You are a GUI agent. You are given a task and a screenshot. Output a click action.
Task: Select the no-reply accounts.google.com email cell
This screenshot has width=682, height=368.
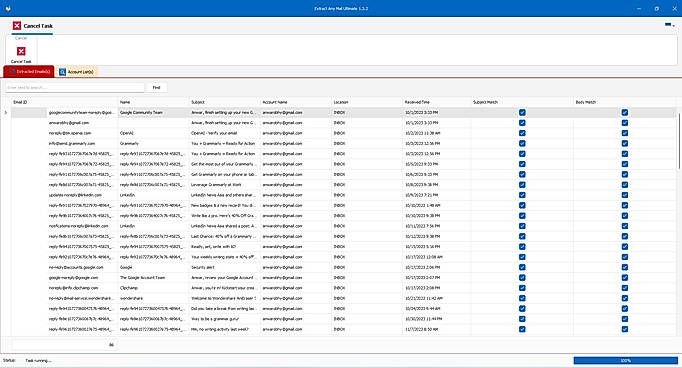(x=83, y=268)
